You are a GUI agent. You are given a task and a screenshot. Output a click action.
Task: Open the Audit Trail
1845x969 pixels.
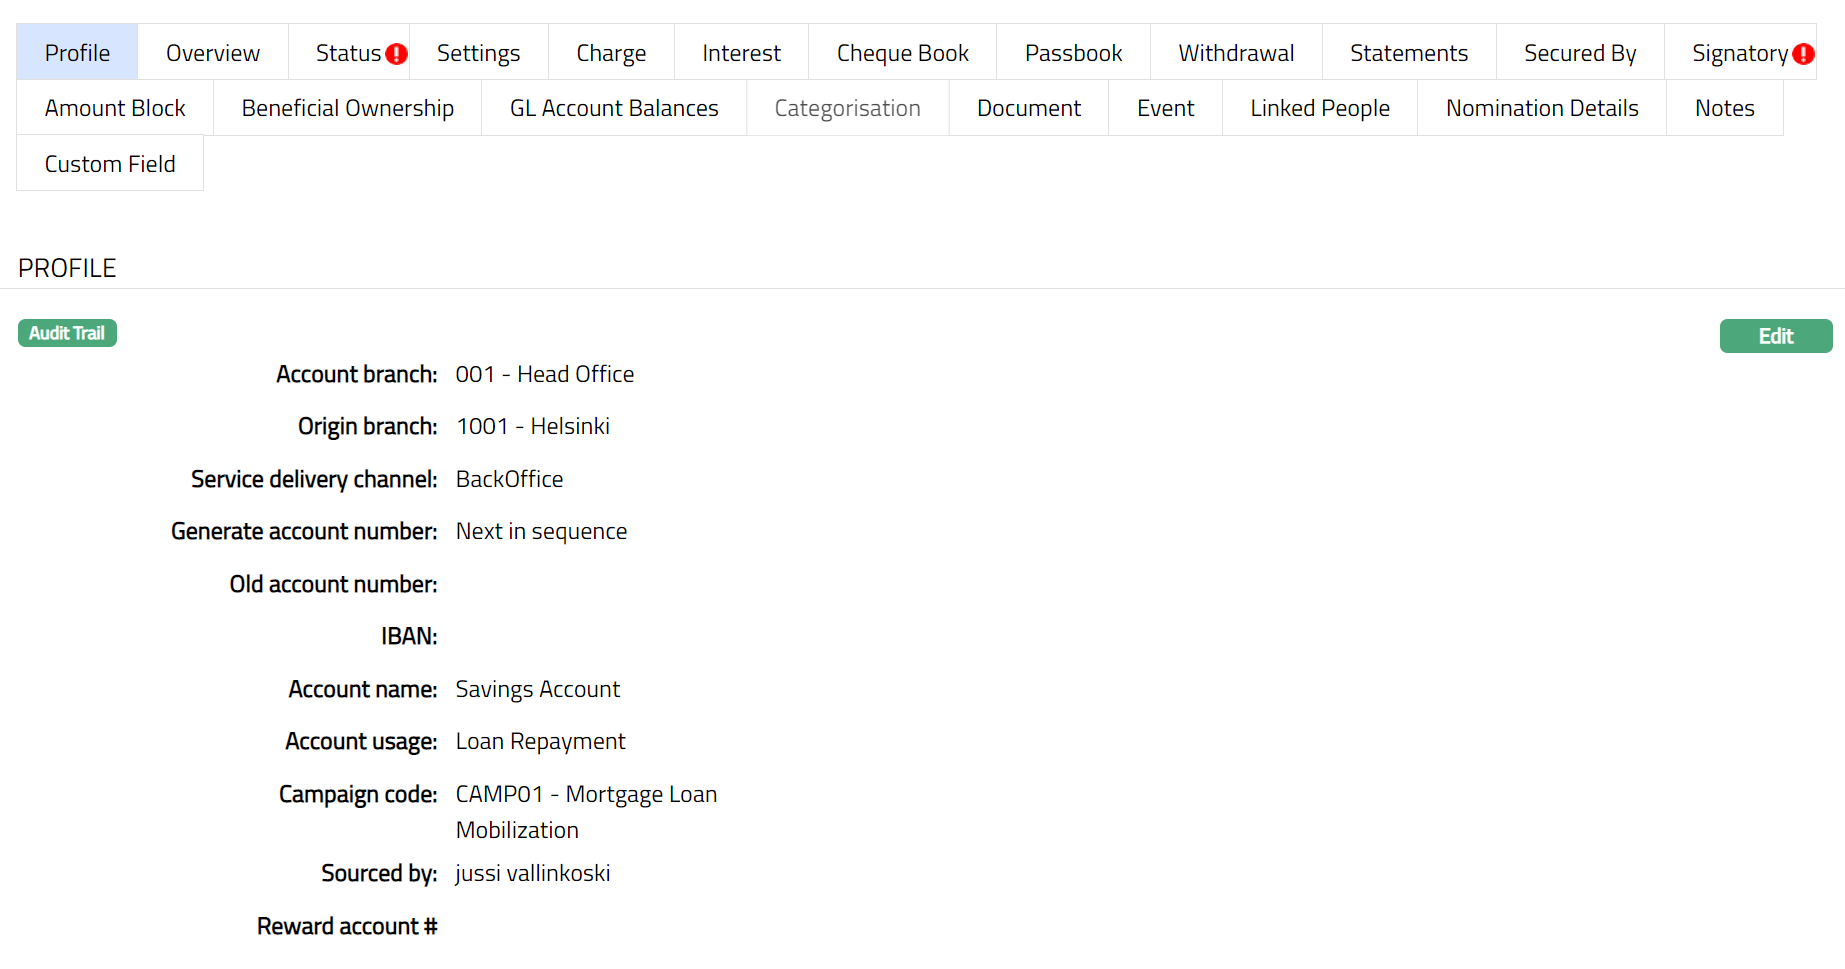pos(67,333)
